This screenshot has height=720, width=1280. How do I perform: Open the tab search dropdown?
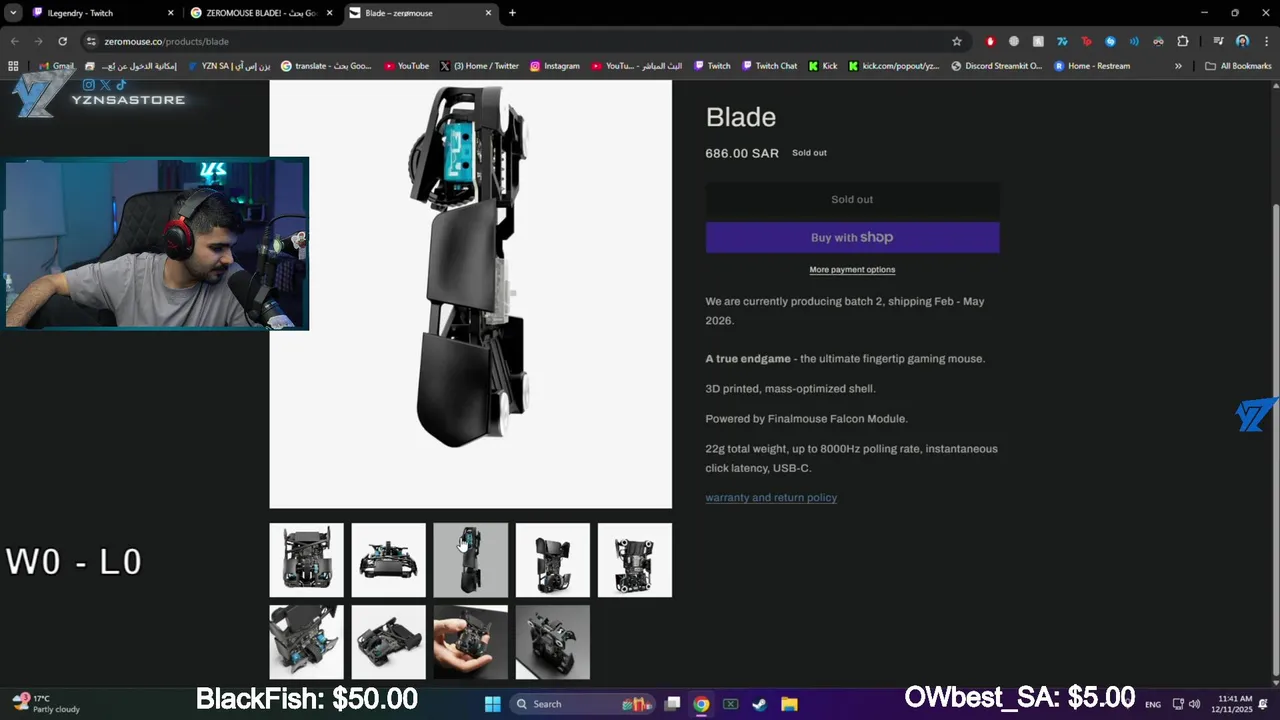(x=13, y=13)
